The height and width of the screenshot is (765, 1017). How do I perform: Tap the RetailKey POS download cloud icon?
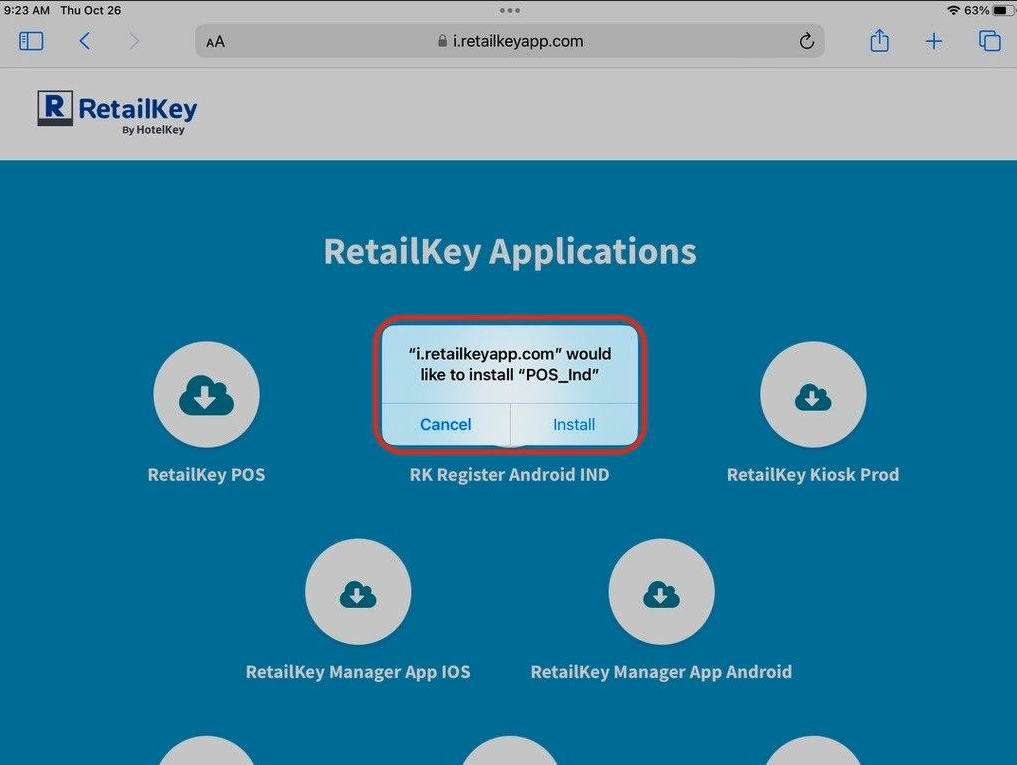coord(206,394)
